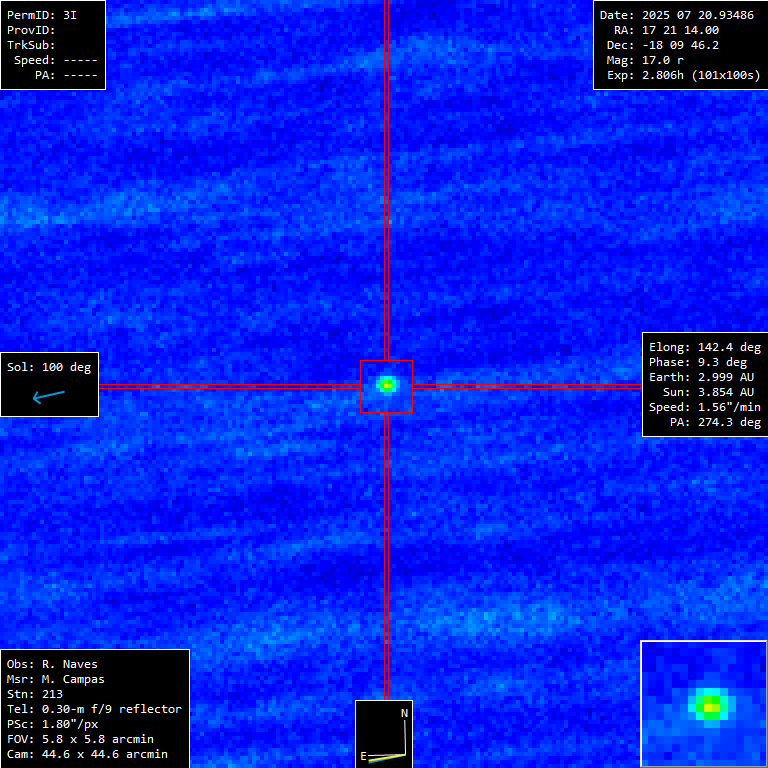Click the 'Date: 2025 07 20.93486' text
768x768 pixels.
pos(677,15)
